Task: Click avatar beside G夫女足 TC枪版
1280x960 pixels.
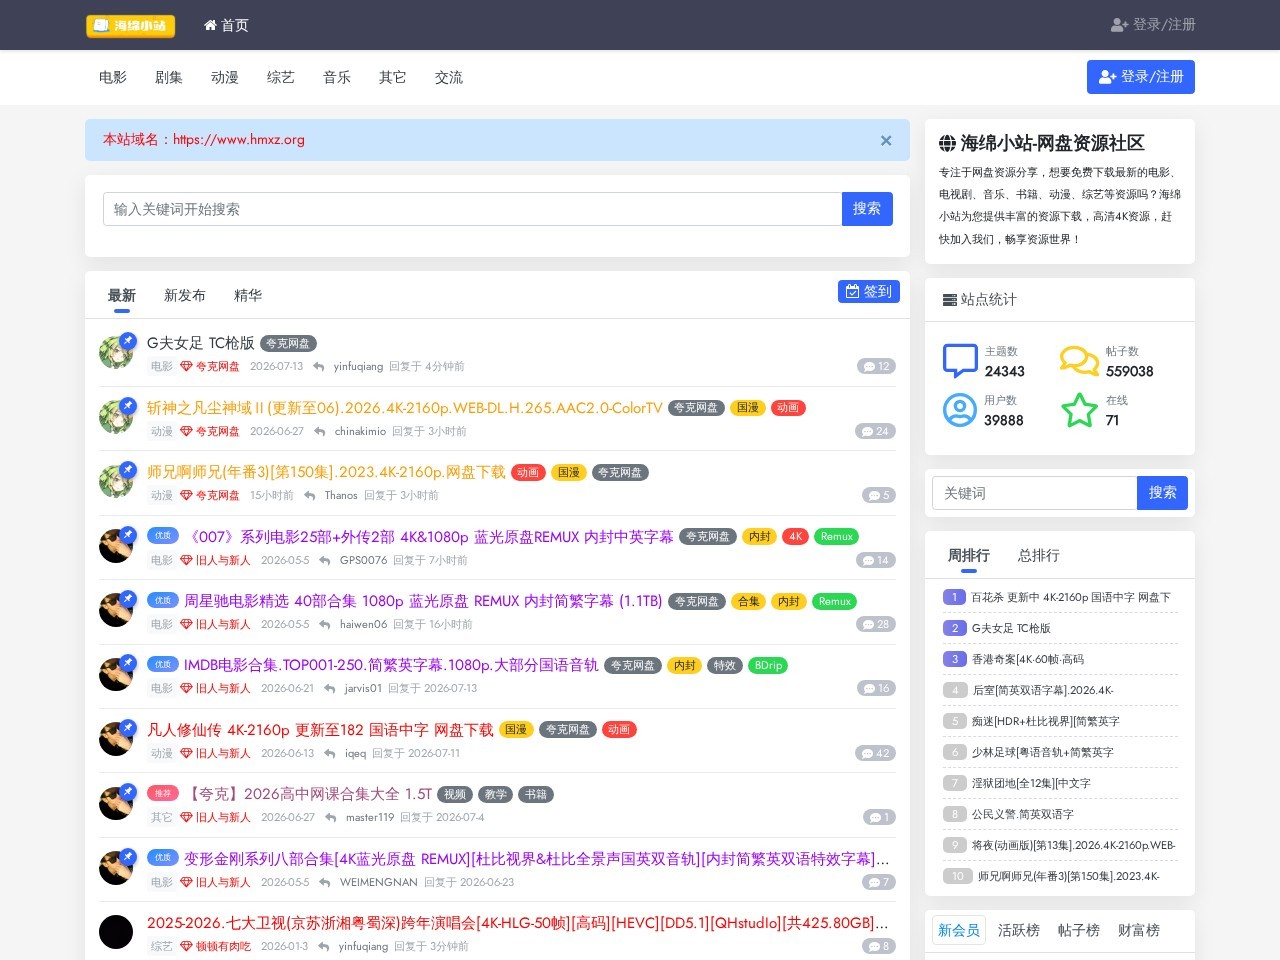Action: point(116,352)
